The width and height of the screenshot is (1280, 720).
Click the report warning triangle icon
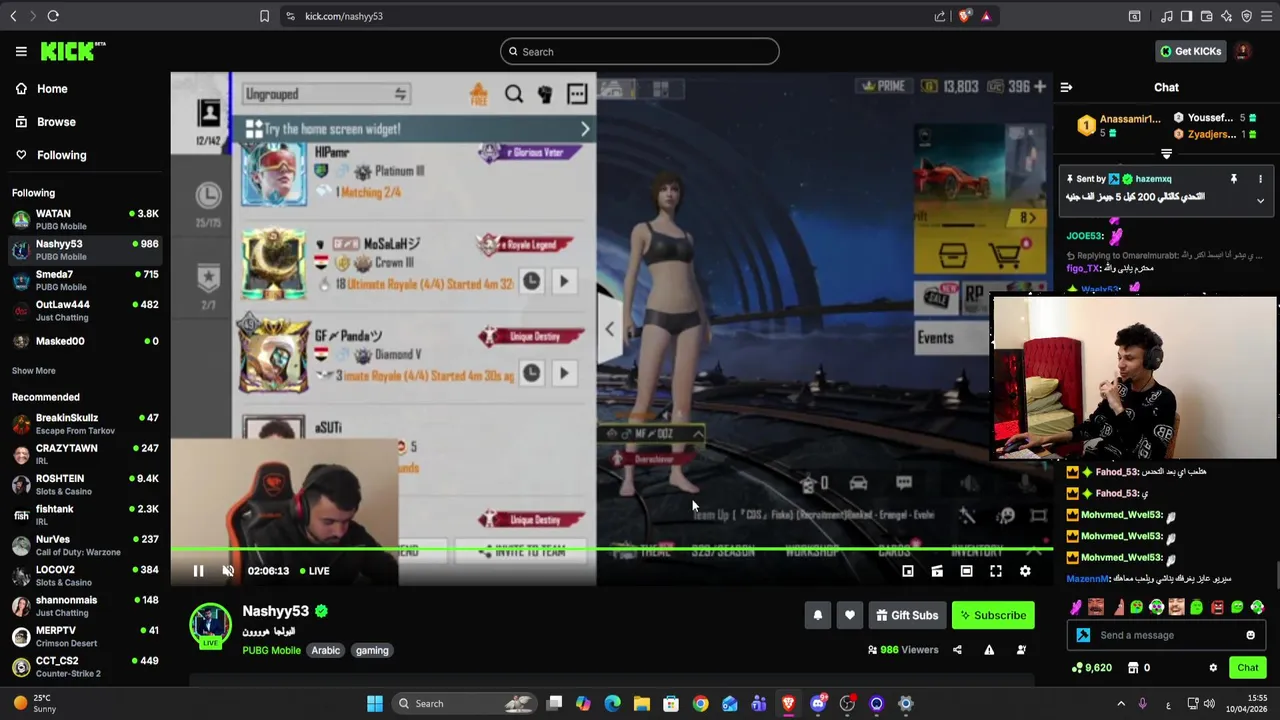[x=989, y=650]
